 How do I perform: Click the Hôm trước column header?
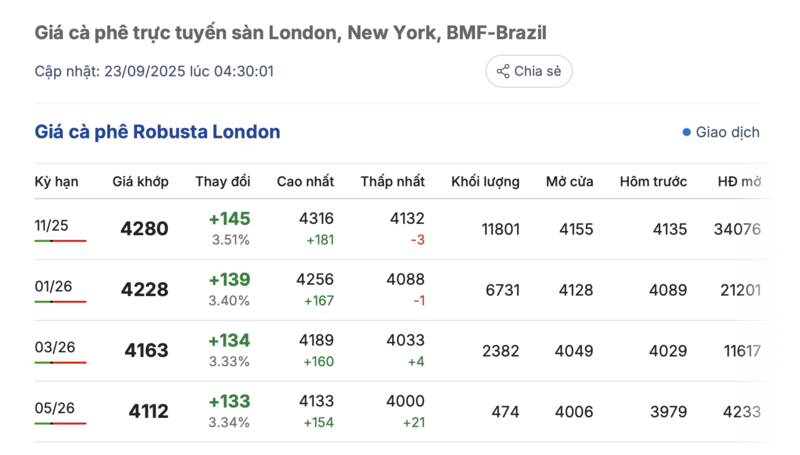point(653,182)
